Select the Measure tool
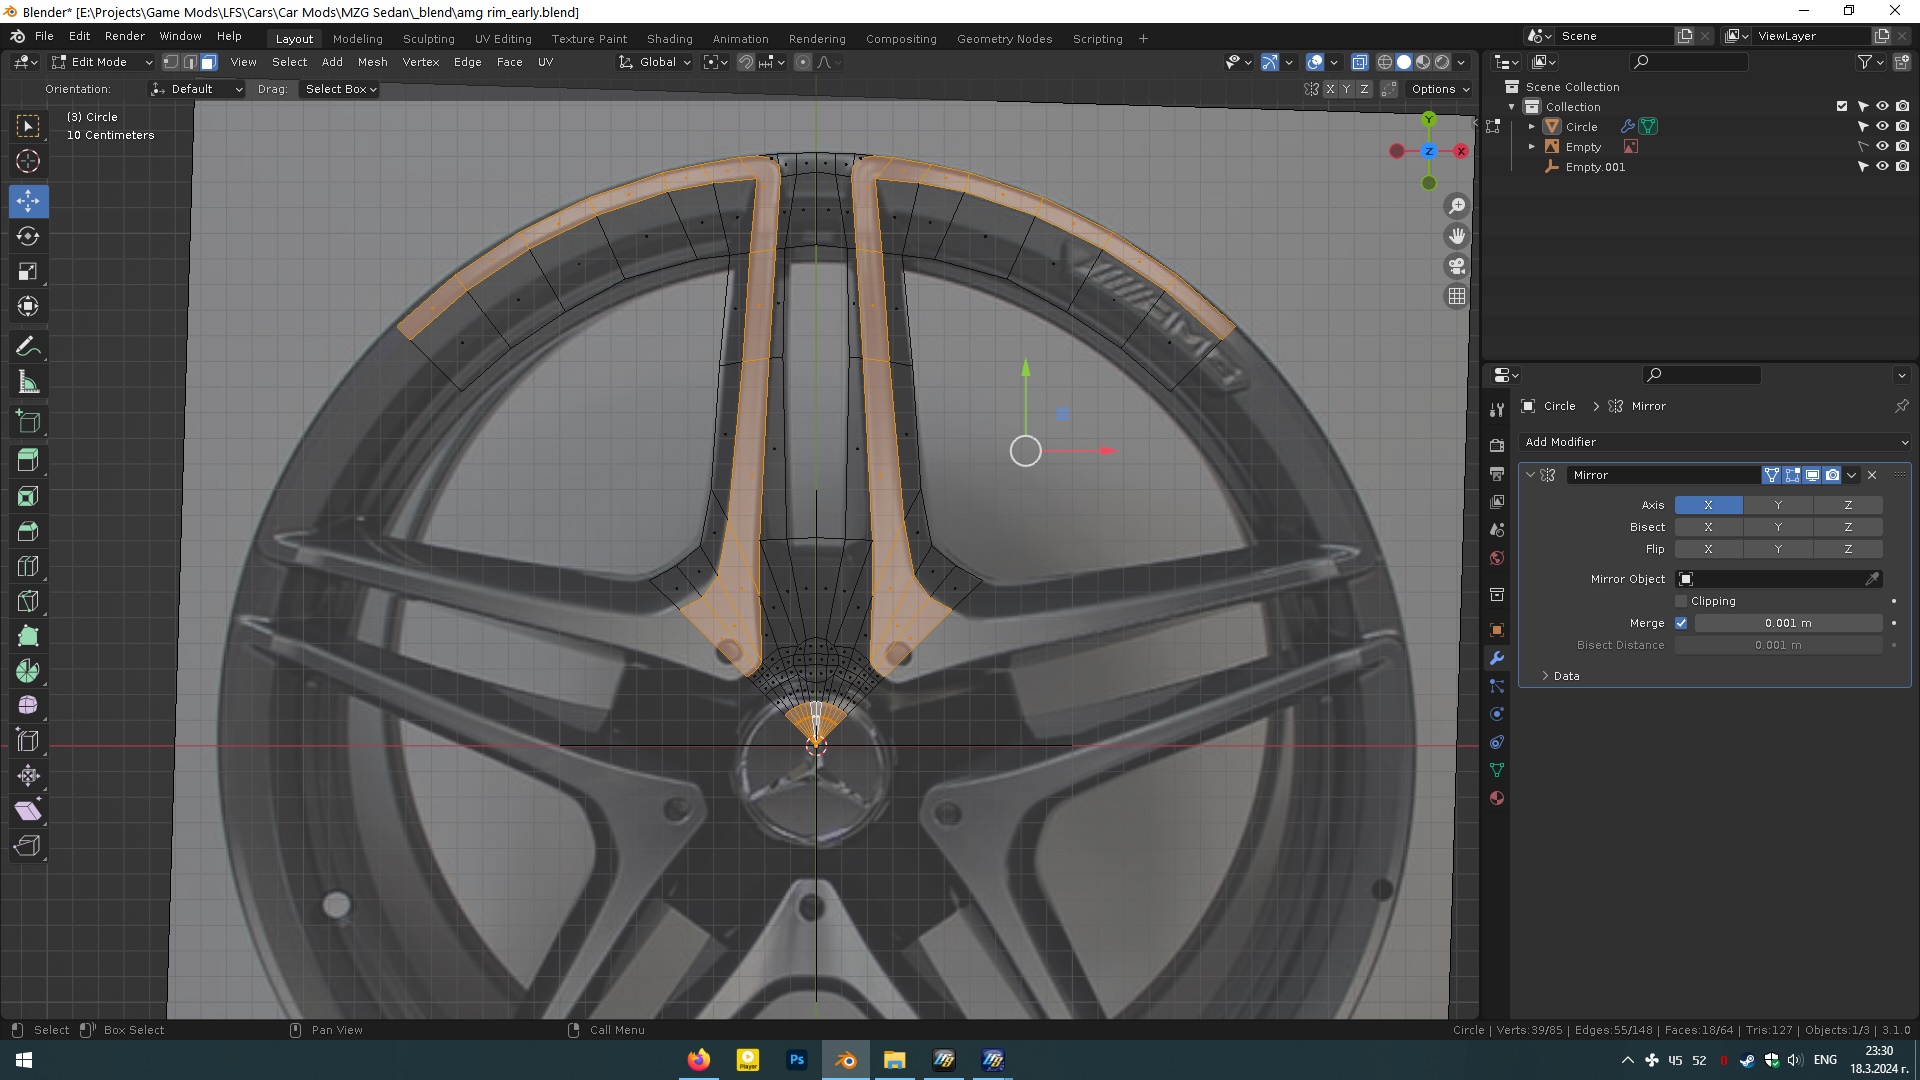 tap(28, 383)
